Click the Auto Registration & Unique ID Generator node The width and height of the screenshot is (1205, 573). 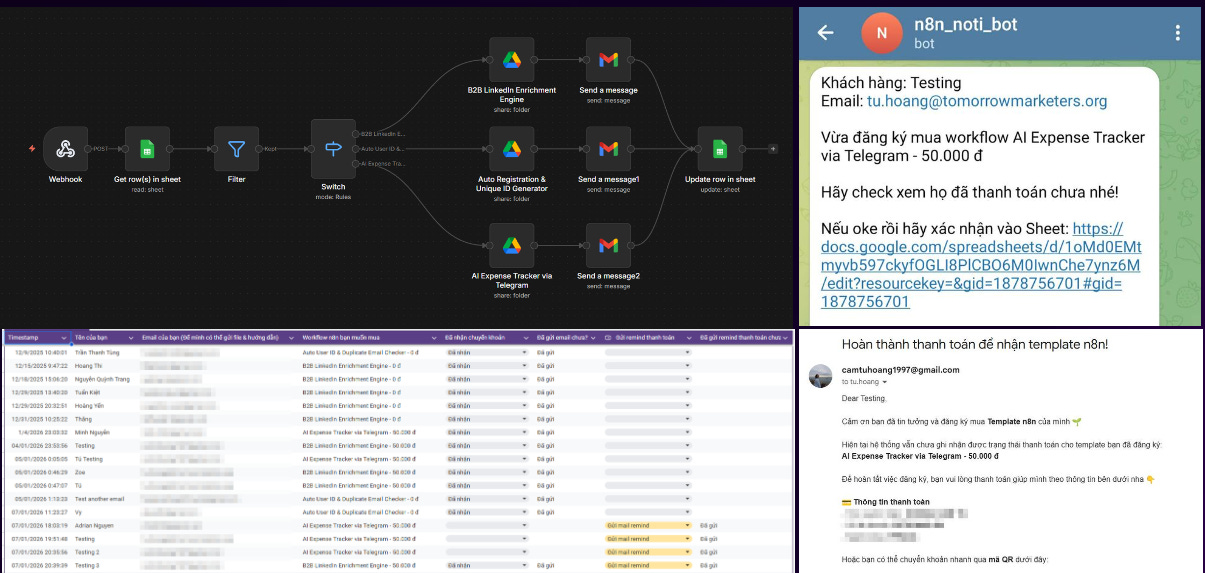[511, 149]
